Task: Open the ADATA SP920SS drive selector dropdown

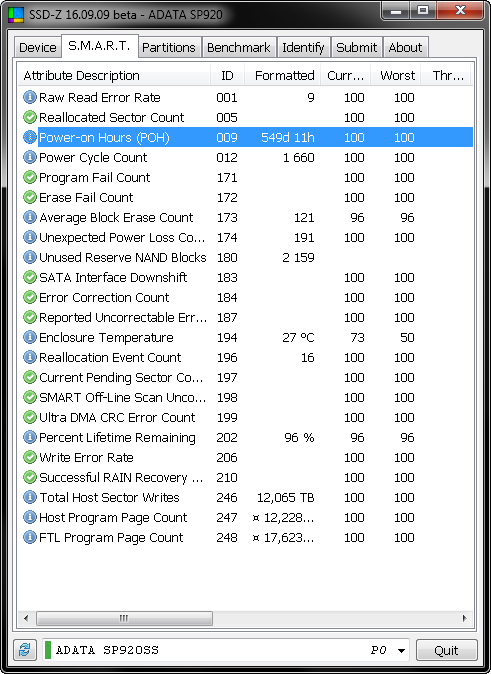Action: point(226,650)
